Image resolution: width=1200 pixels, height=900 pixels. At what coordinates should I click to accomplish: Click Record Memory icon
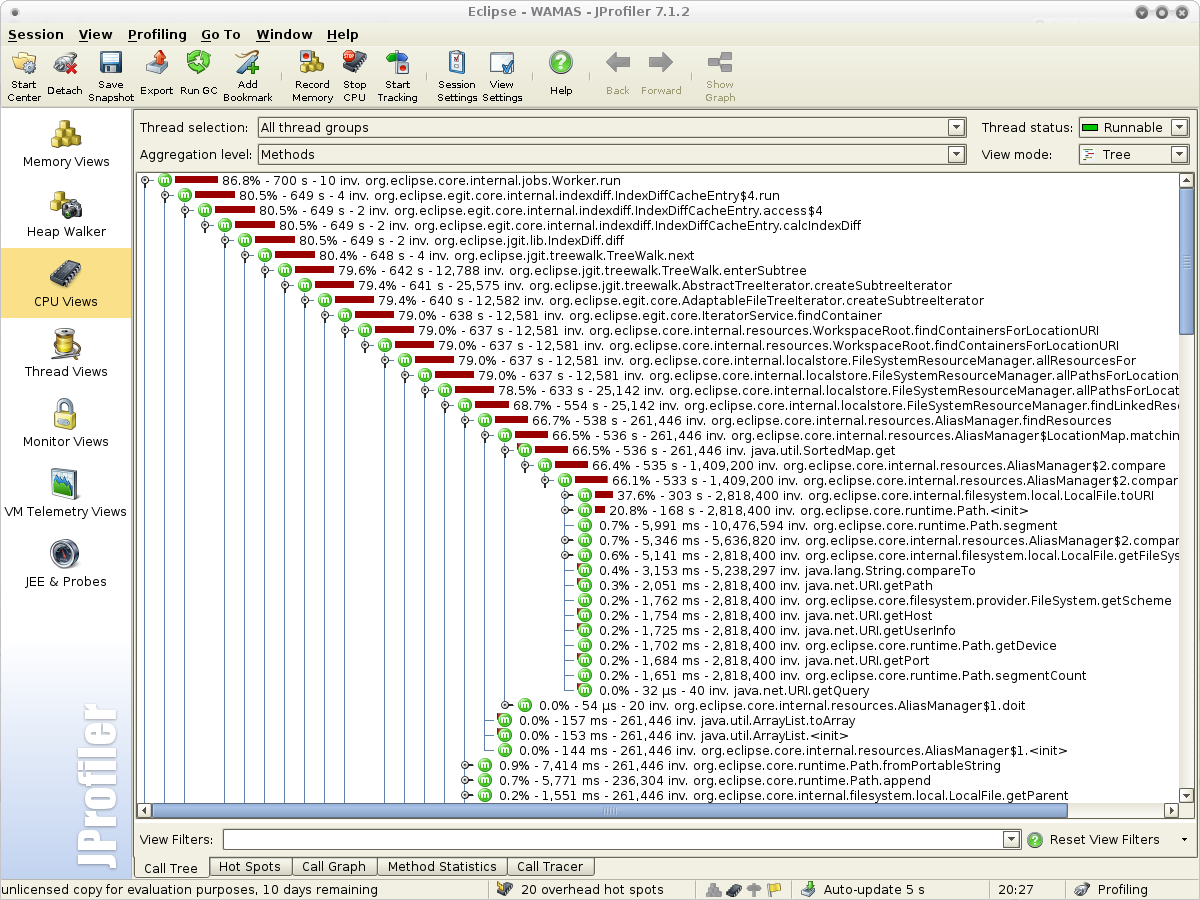[312, 64]
